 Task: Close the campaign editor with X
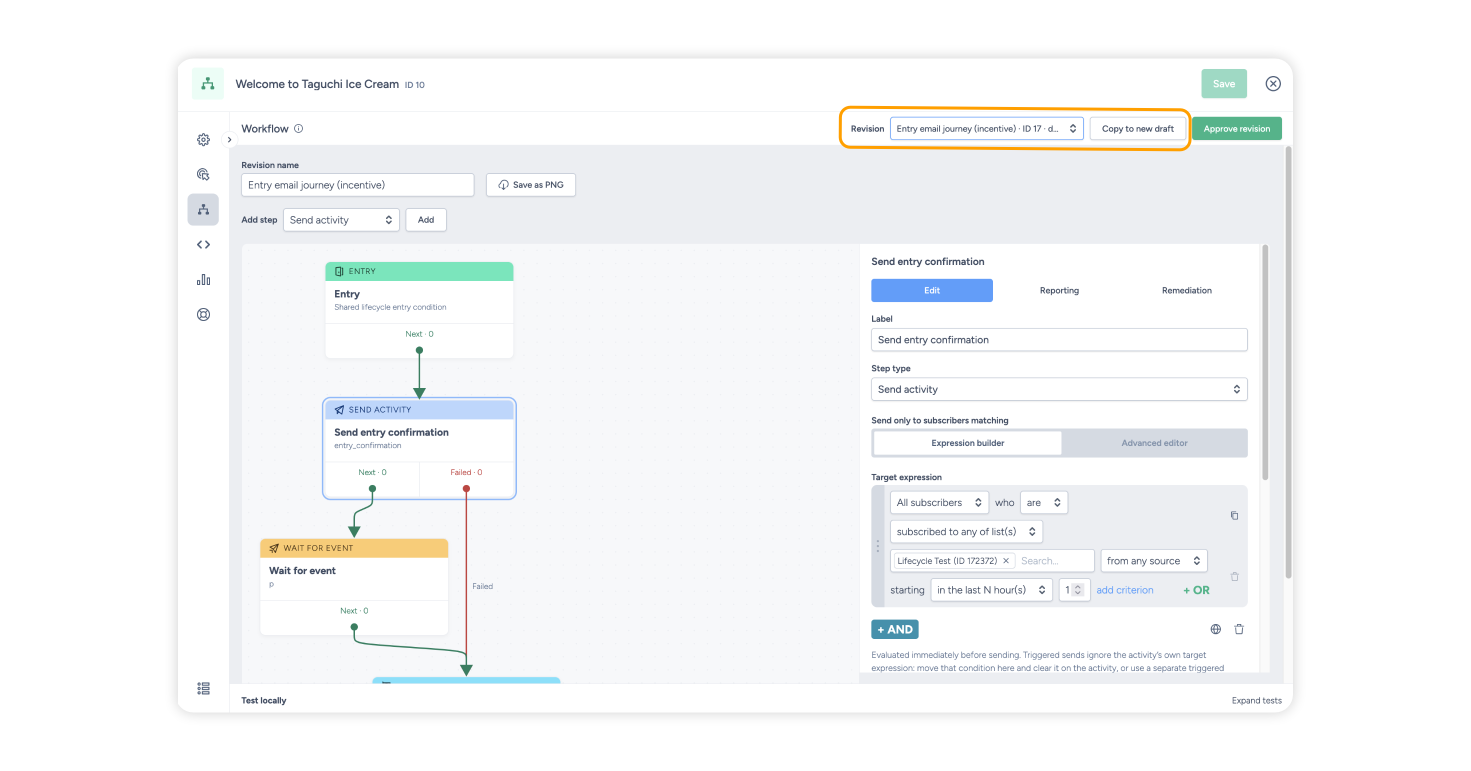coord(1273,84)
